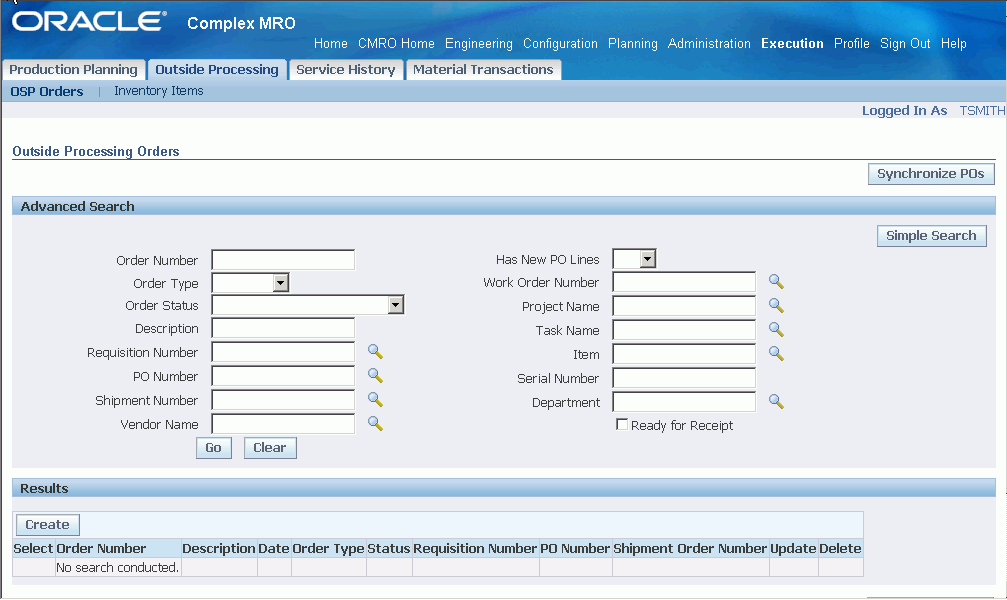Click the Create button in Results
This screenshot has width=1007, height=600.
[48, 525]
